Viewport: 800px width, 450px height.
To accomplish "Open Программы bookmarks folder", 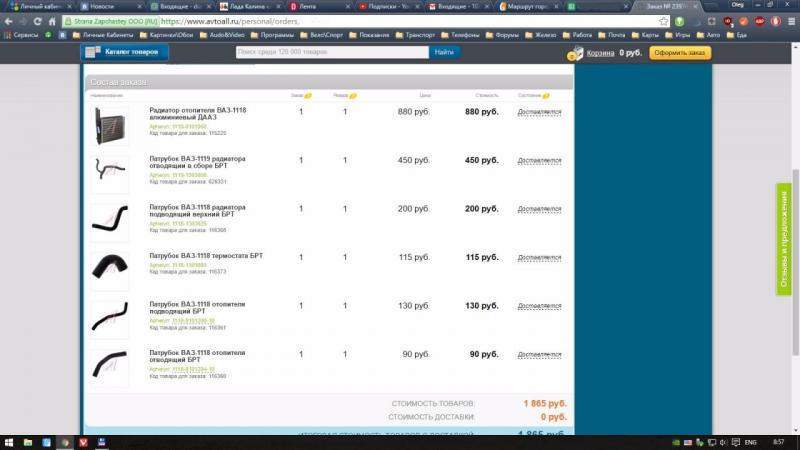I will point(272,35).
